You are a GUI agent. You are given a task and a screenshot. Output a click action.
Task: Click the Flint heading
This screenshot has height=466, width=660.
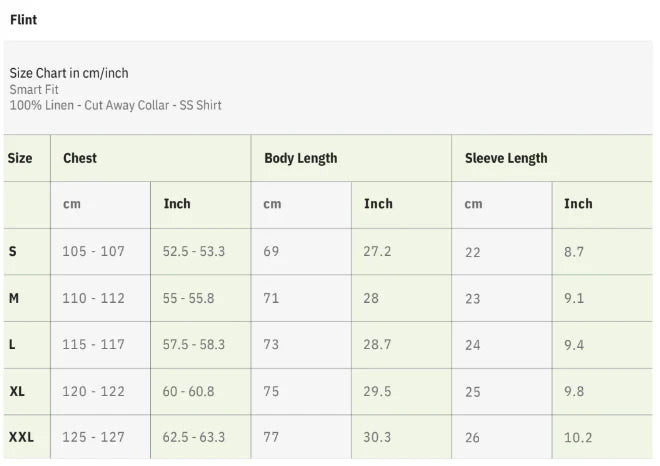tap(23, 19)
